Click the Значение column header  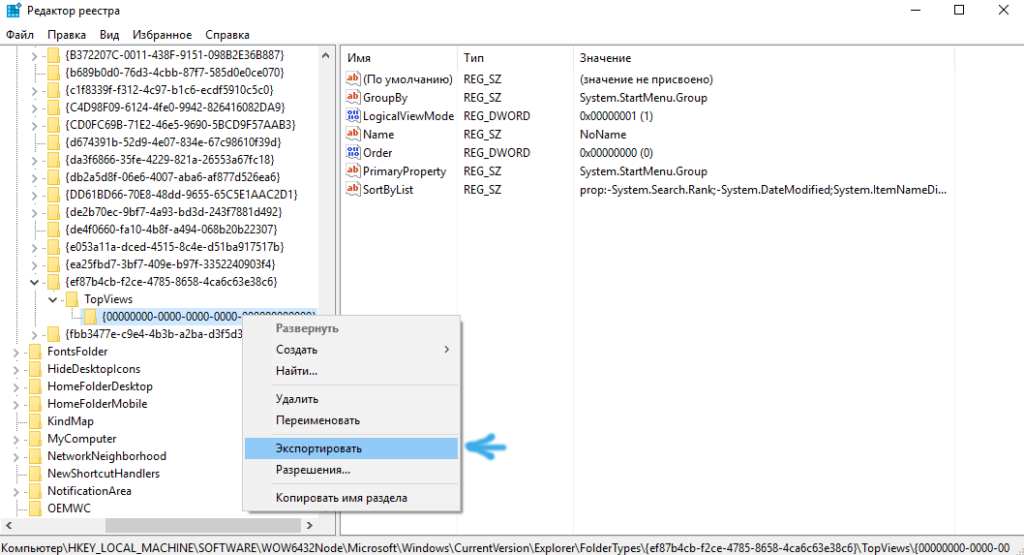[x=605, y=58]
